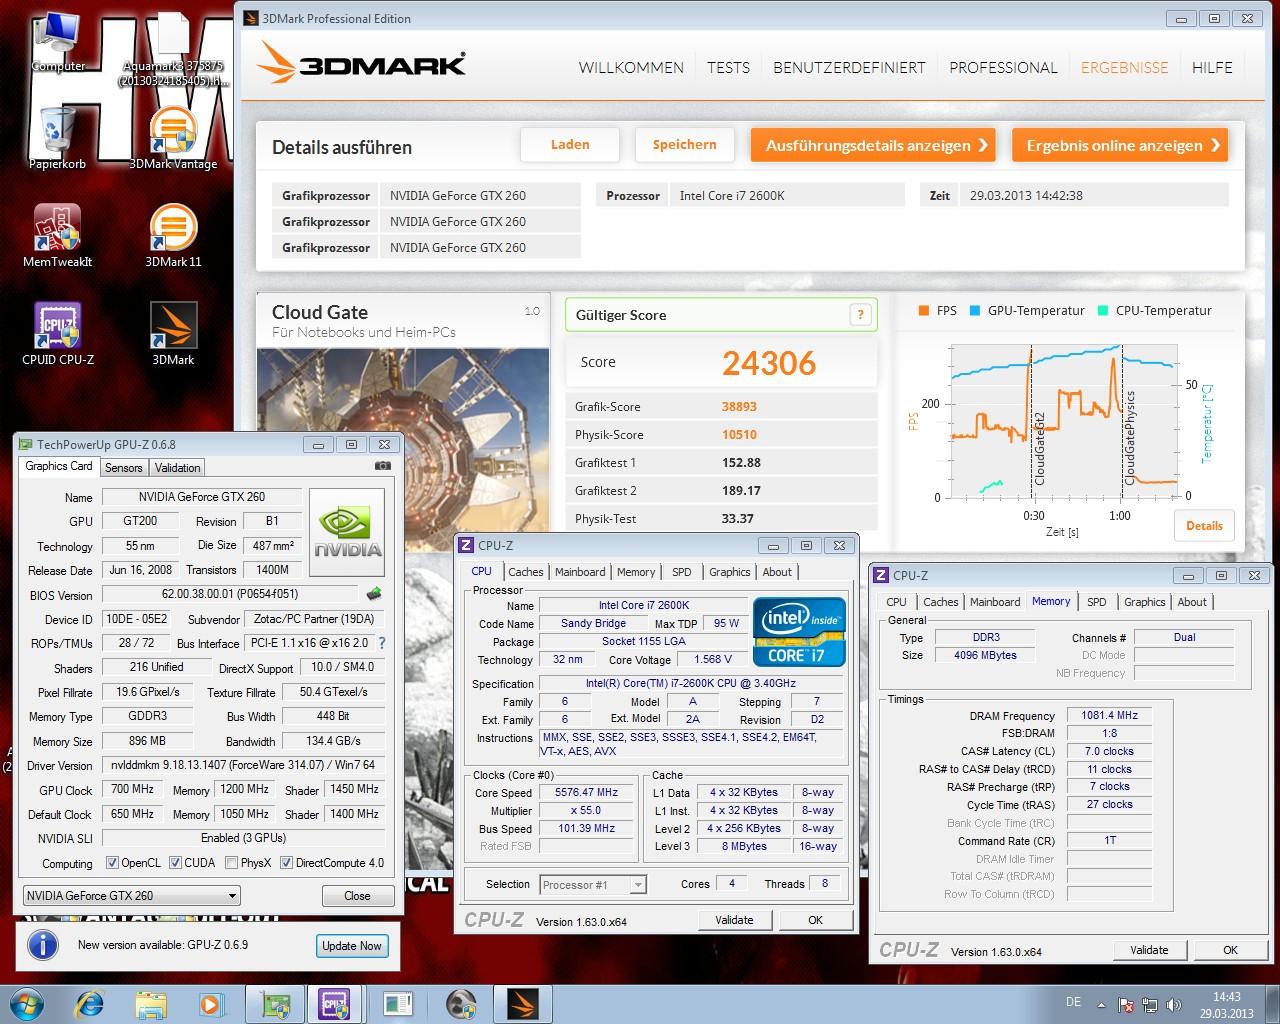Click the Laden button

(x=570, y=145)
